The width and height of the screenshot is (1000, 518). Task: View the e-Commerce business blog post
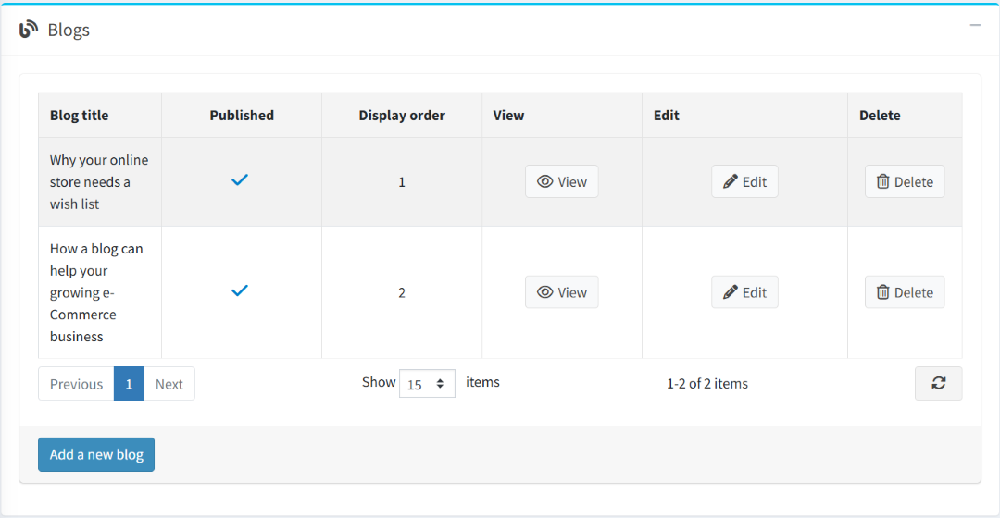pyautogui.click(x=561, y=292)
